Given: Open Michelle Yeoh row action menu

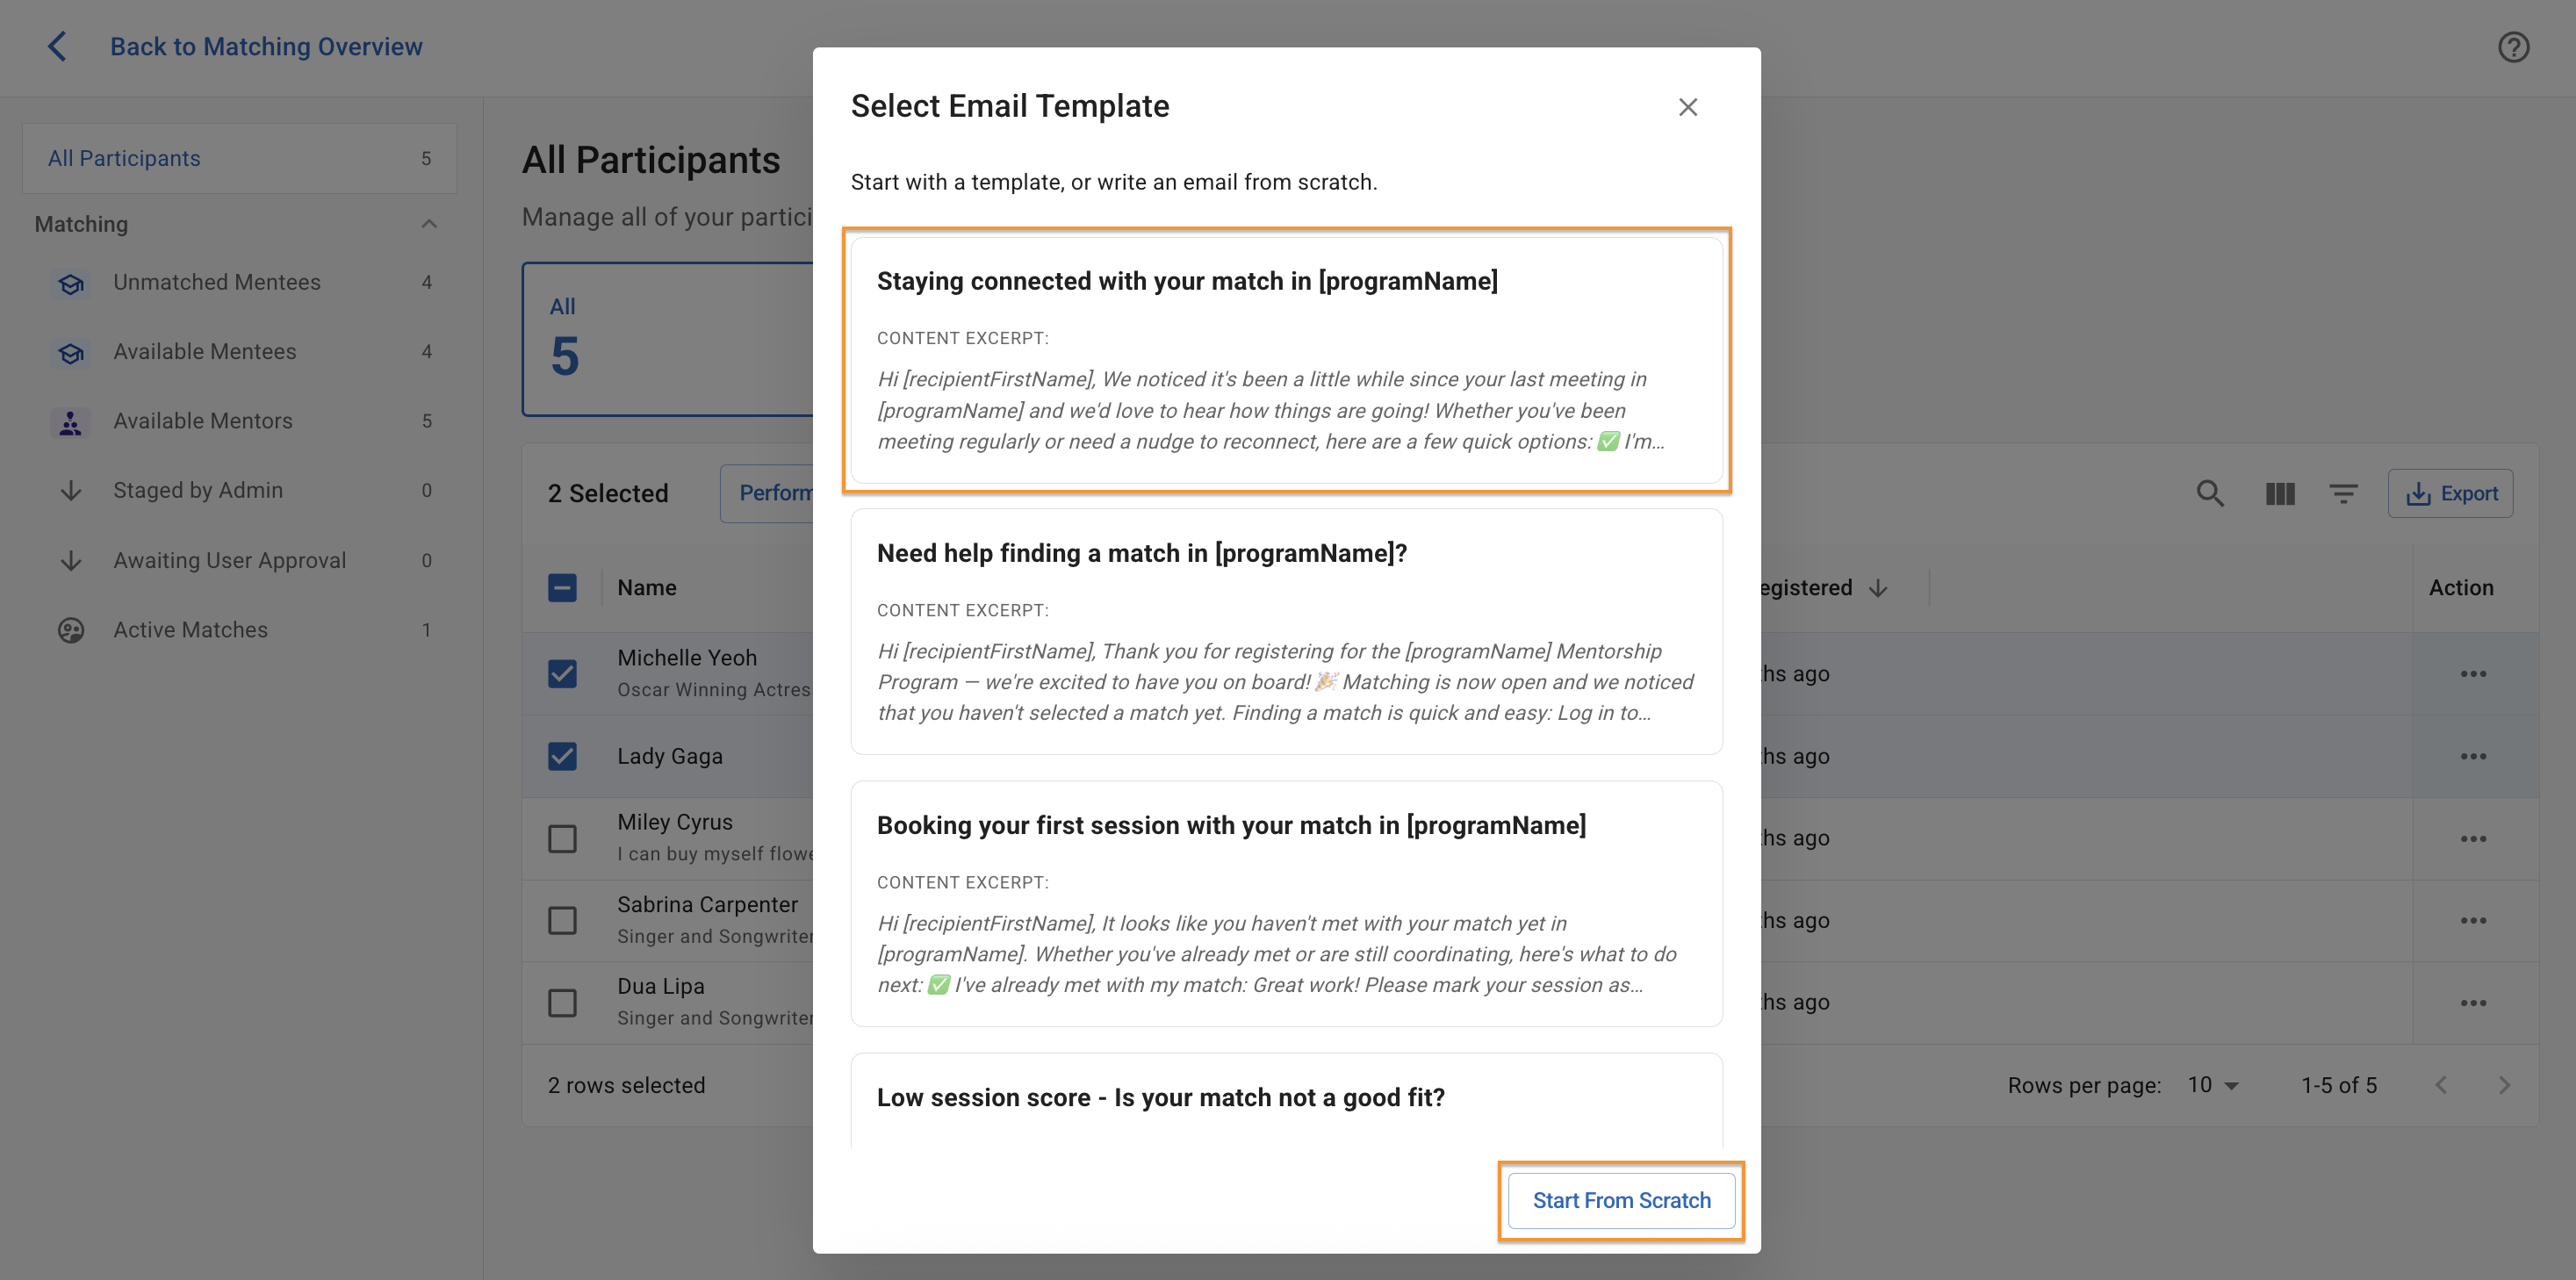Looking at the screenshot, I should [2473, 674].
